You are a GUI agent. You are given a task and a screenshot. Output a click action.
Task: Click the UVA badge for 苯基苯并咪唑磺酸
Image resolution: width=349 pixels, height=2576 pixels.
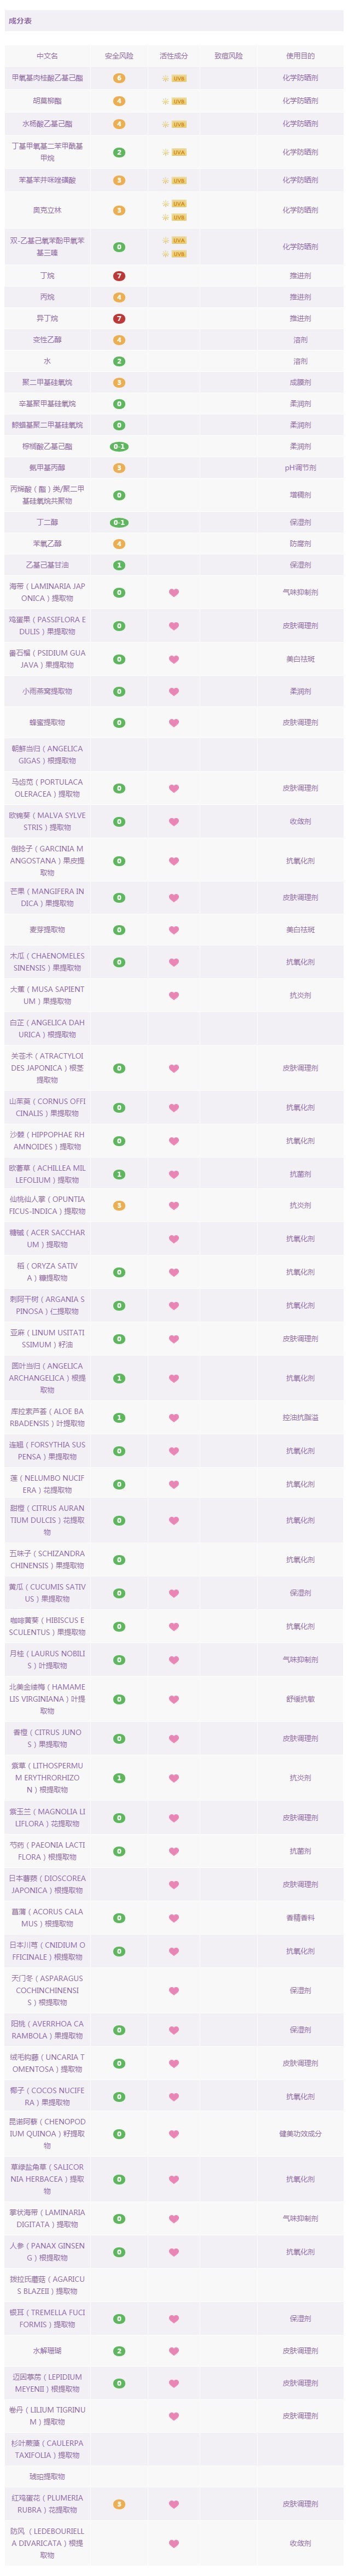[x=178, y=180]
